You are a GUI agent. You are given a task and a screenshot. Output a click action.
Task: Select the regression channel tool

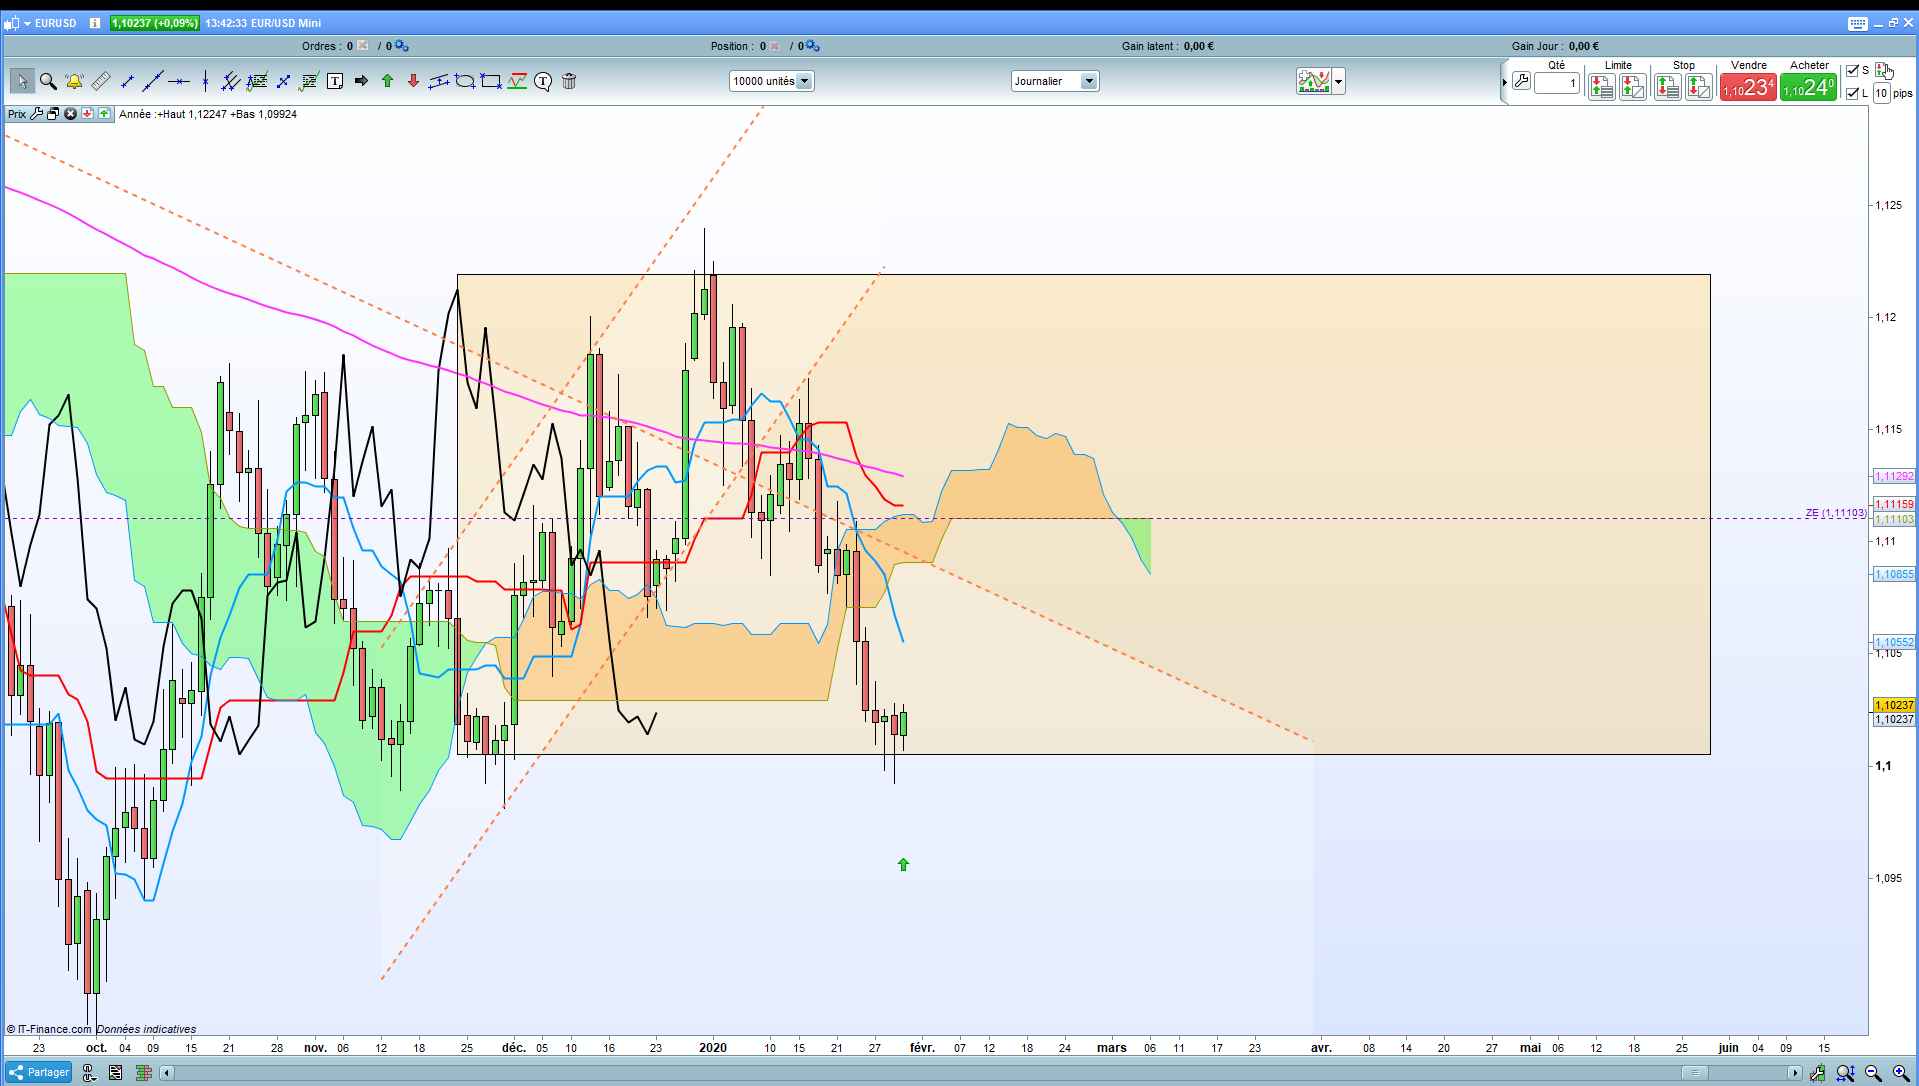click(x=517, y=82)
